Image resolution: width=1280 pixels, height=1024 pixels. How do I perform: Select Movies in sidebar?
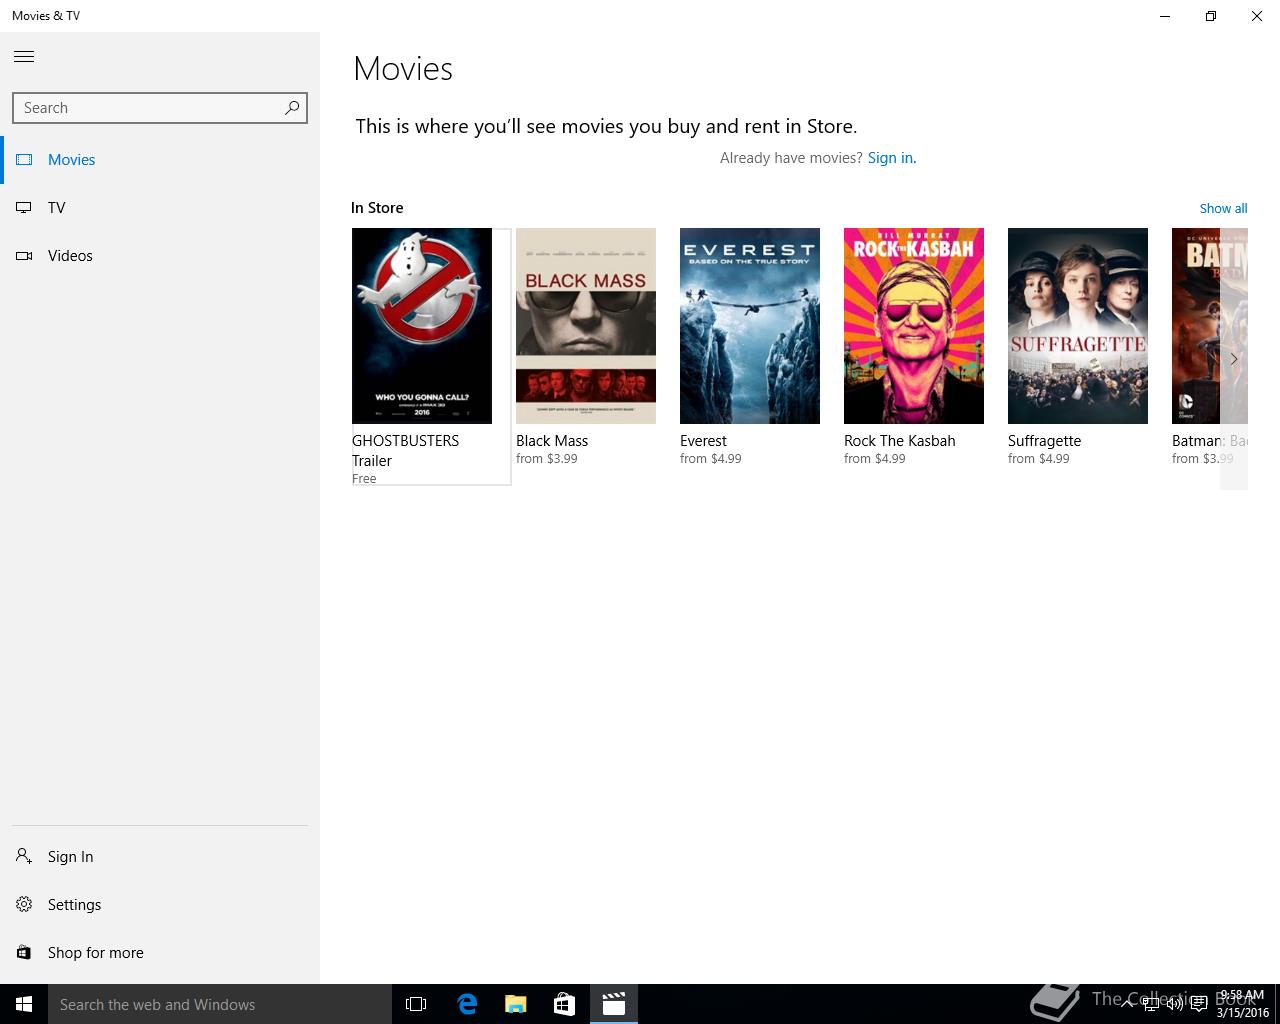coord(160,160)
